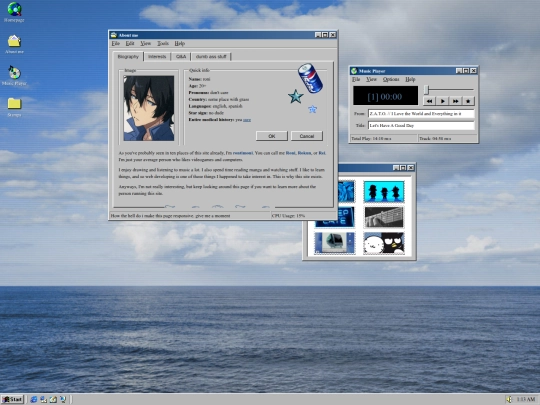This screenshot has width=540, height=405.
Task: Click the second quick launch icon
Action: pyautogui.click(x=43, y=399)
